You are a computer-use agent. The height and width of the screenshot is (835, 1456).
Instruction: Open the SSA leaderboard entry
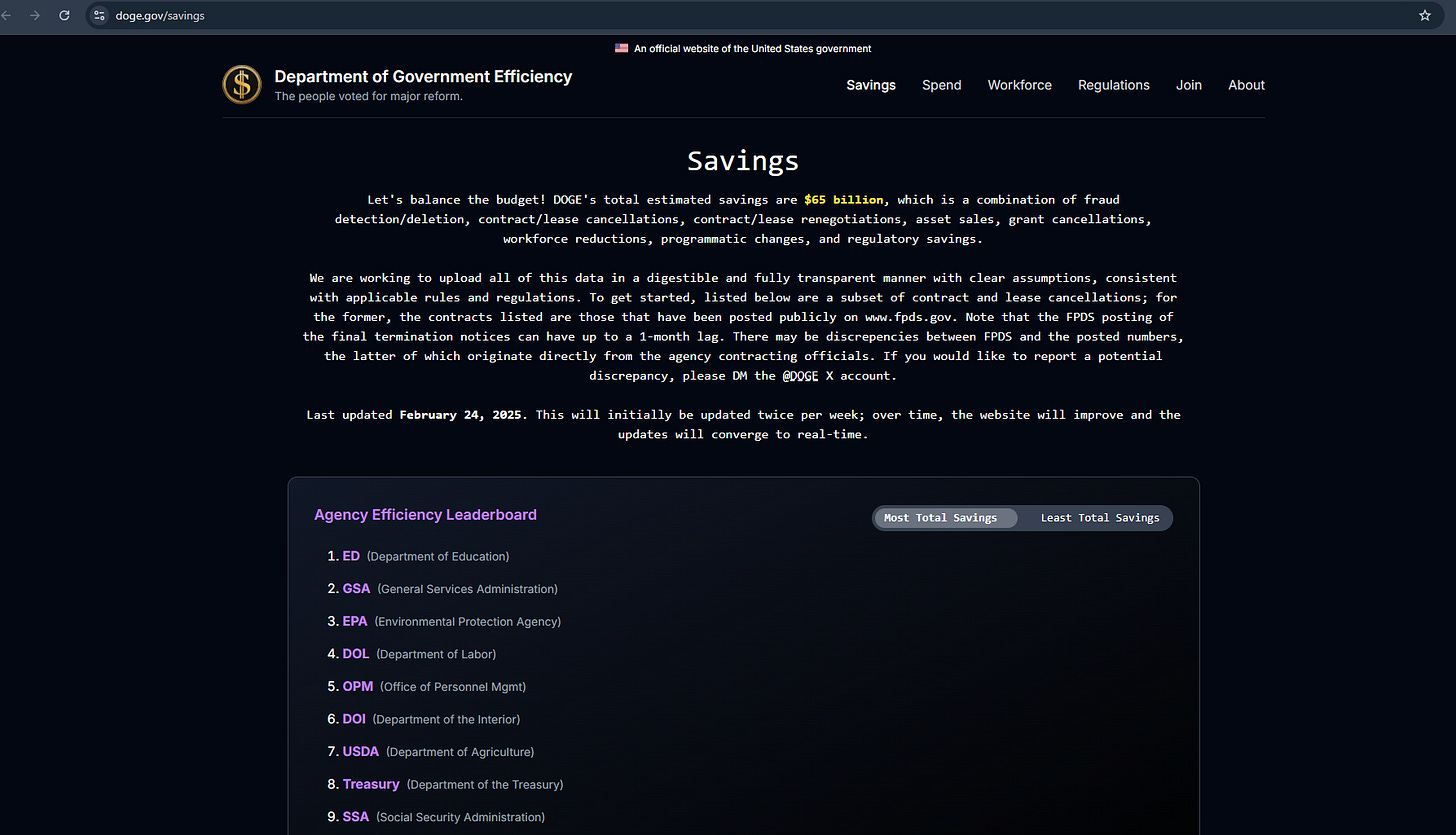pyautogui.click(x=356, y=817)
